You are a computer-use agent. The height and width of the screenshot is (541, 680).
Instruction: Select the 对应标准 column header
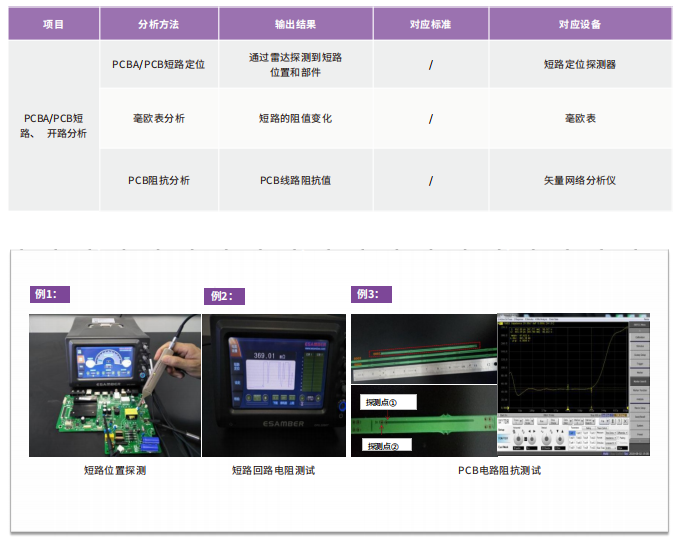[430, 24]
